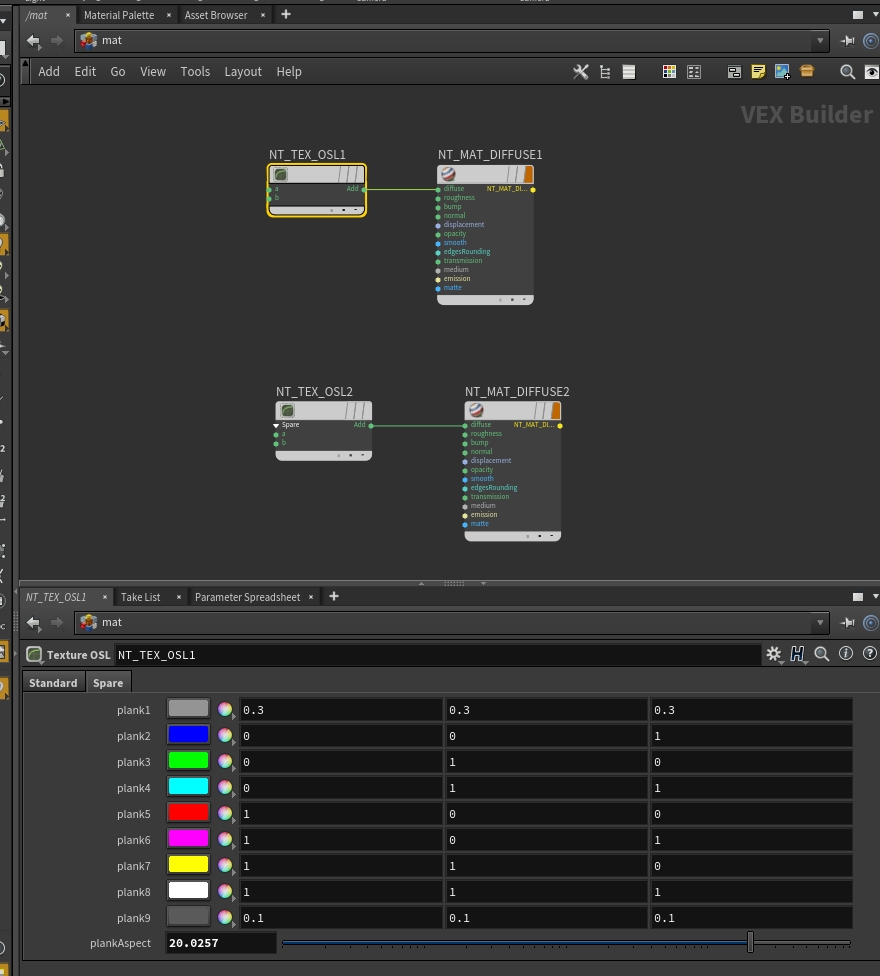Viewport: 880px width, 976px height.
Task: Expand the parameter pane path dropdown
Action: click(x=820, y=622)
